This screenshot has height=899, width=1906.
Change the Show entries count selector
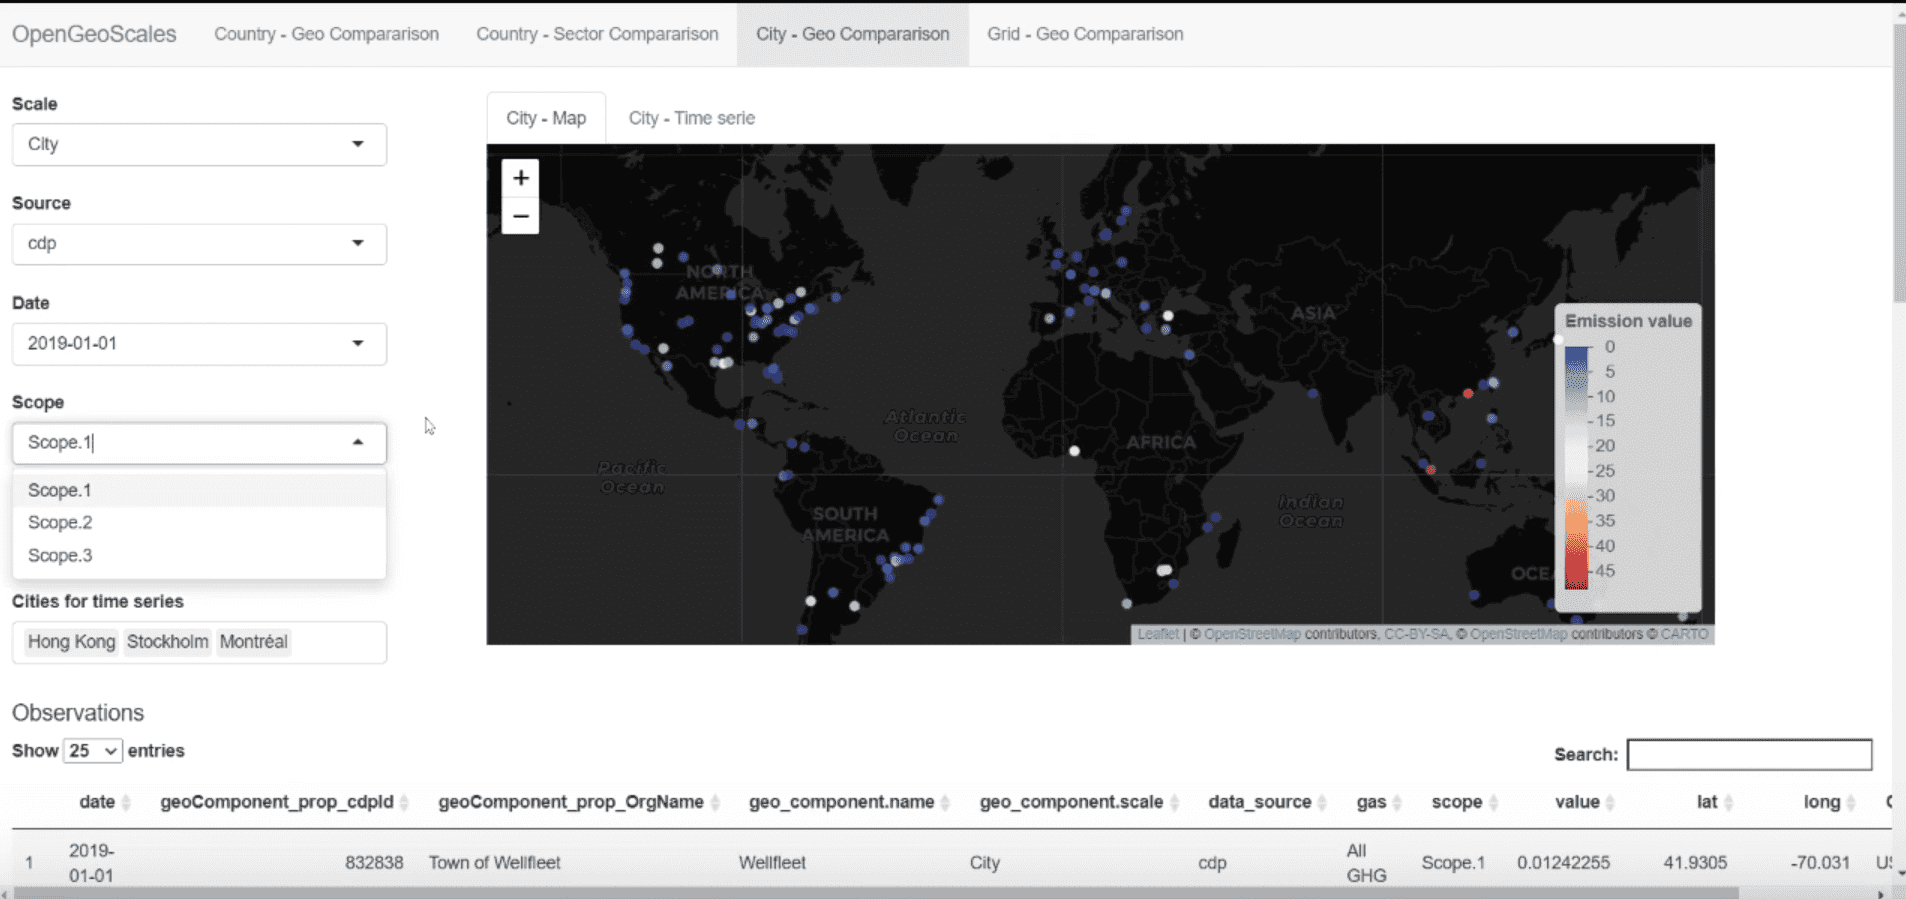[x=93, y=751]
